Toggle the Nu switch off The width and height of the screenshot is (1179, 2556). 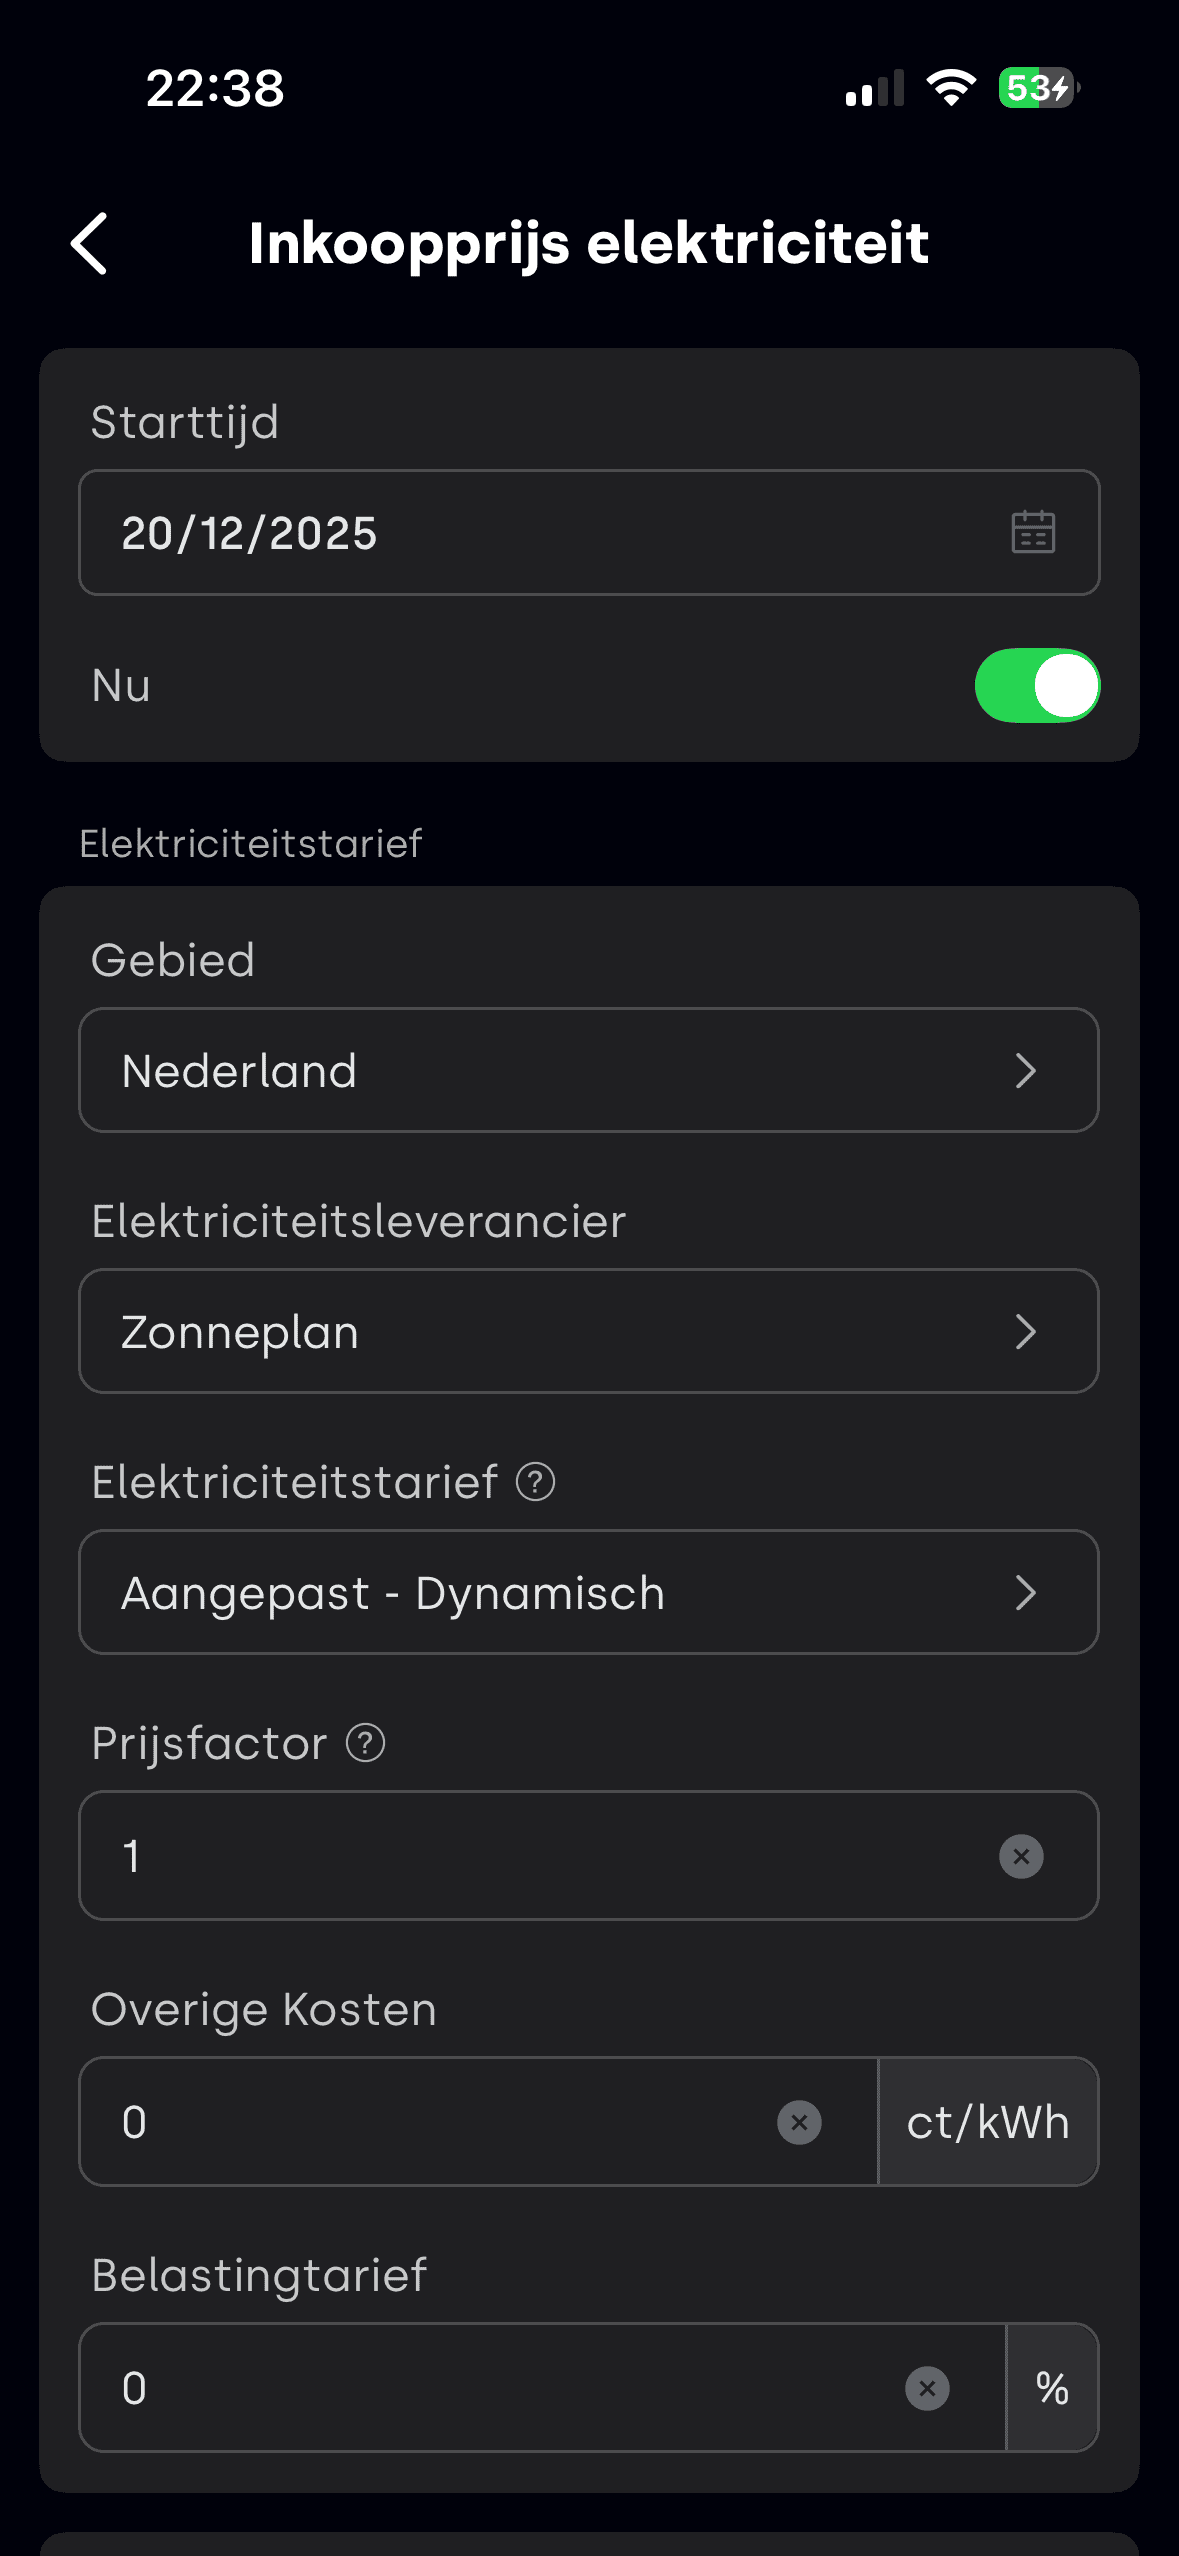pos(1037,685)
